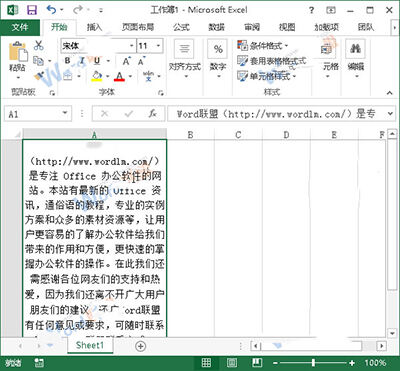The width and height of the screenshot is (400, 371).
Task: Switch to Normal view in status bar
Action: [x=207, y=363]
